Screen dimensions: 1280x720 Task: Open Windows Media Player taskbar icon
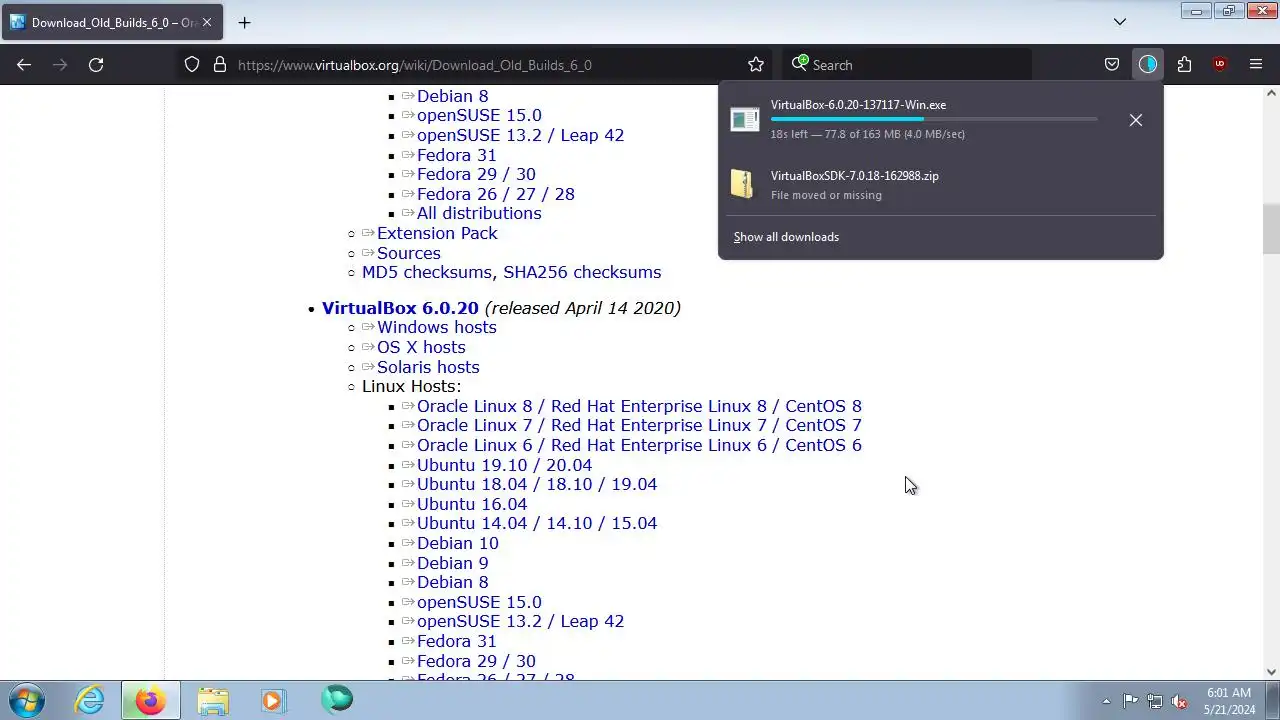coord(273,700)
